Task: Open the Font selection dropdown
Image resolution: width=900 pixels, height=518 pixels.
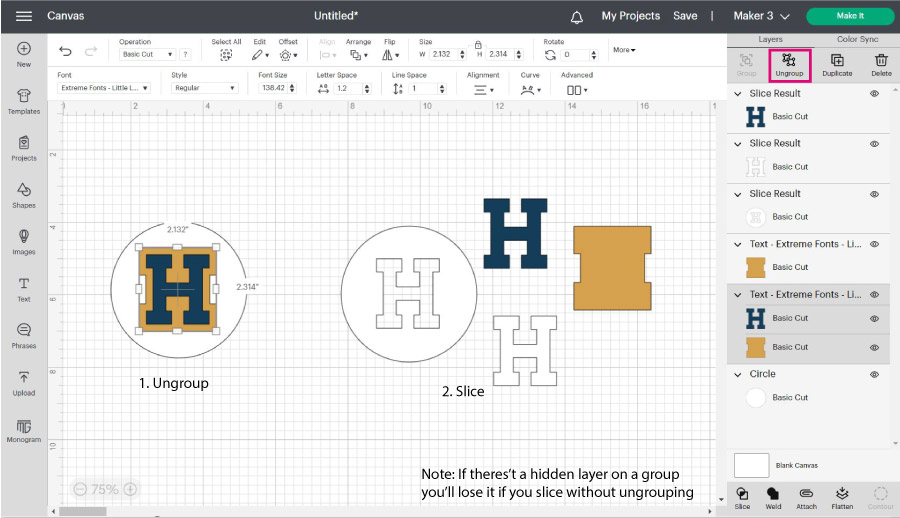Action: tap(104, 88)
